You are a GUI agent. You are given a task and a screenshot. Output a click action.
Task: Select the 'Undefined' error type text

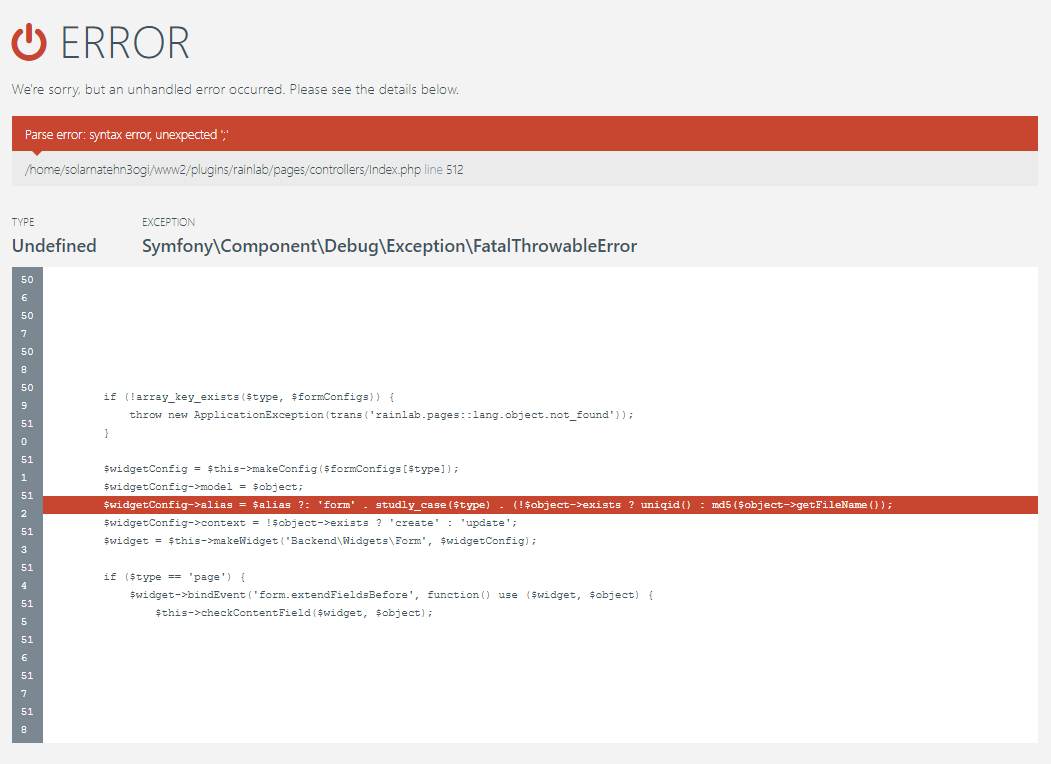click(53, 245)
